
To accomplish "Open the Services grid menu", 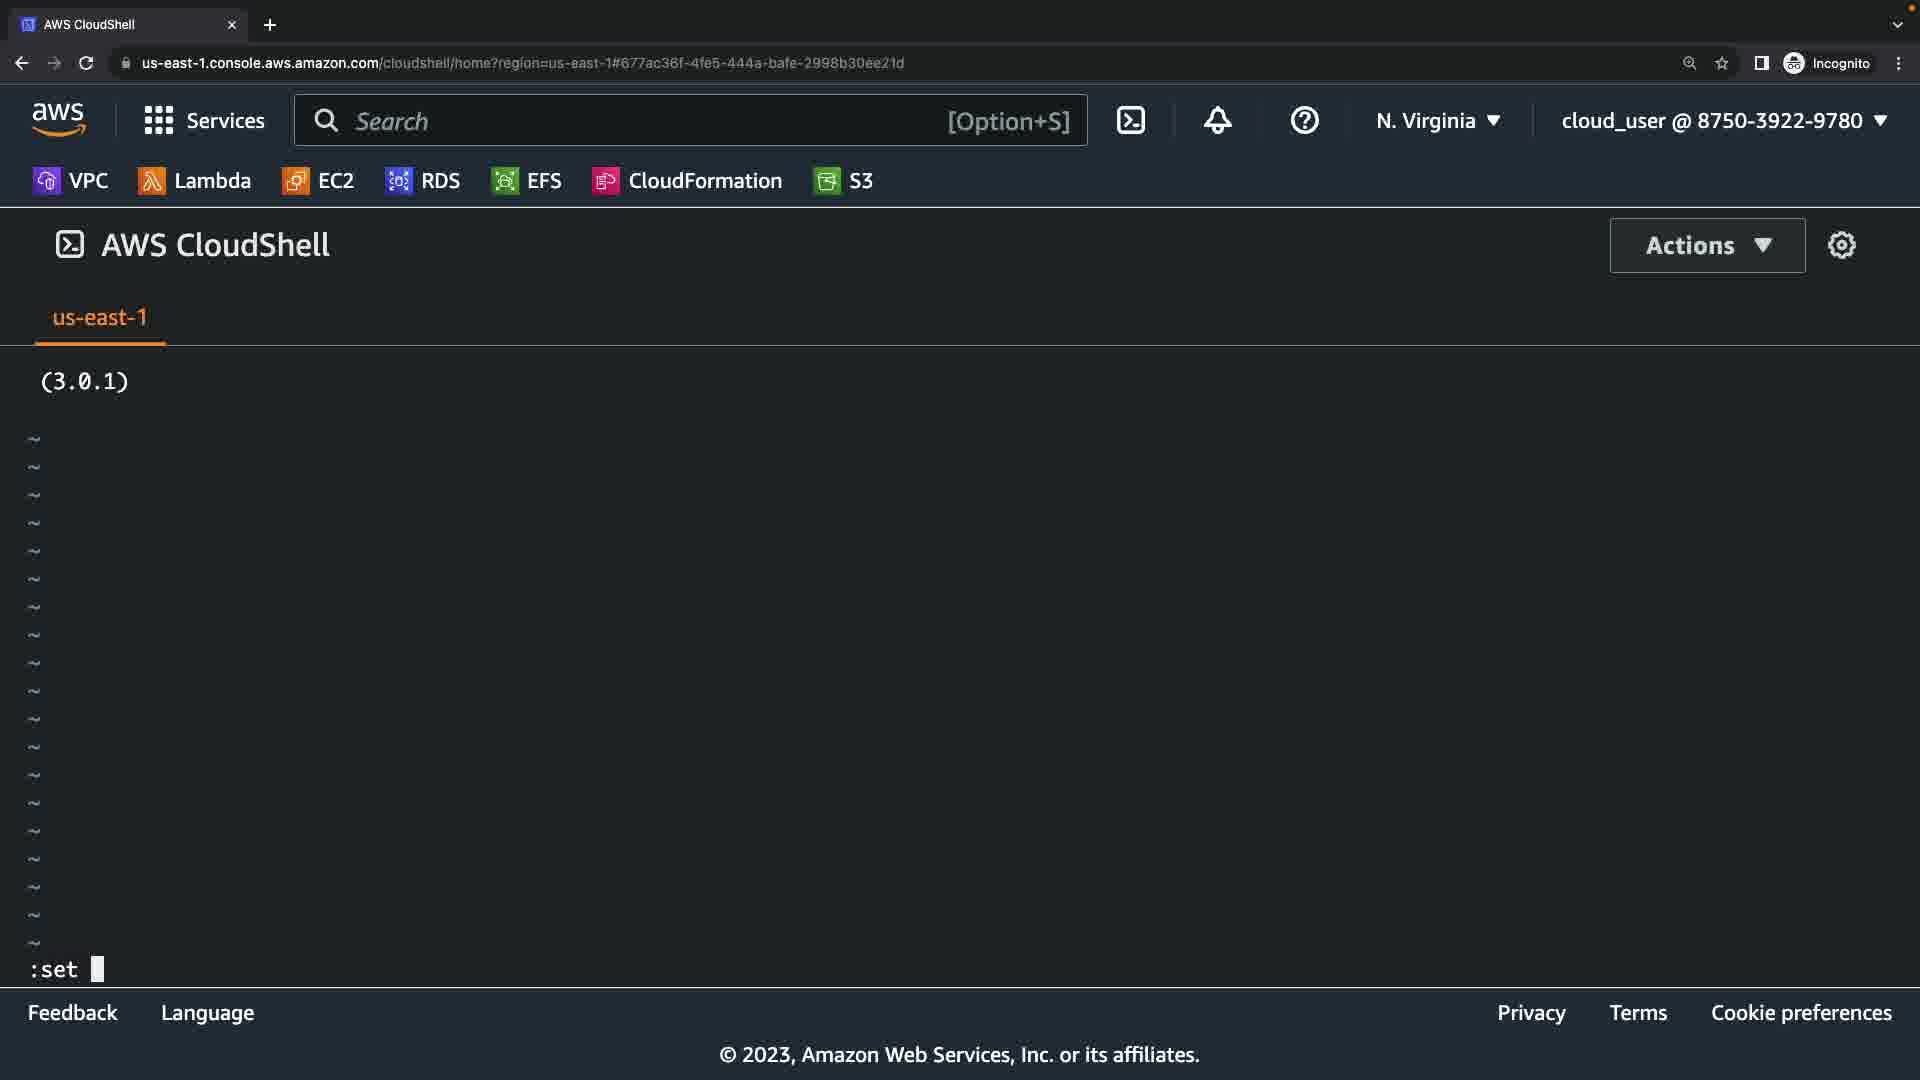I will click(x=204, y=121).
